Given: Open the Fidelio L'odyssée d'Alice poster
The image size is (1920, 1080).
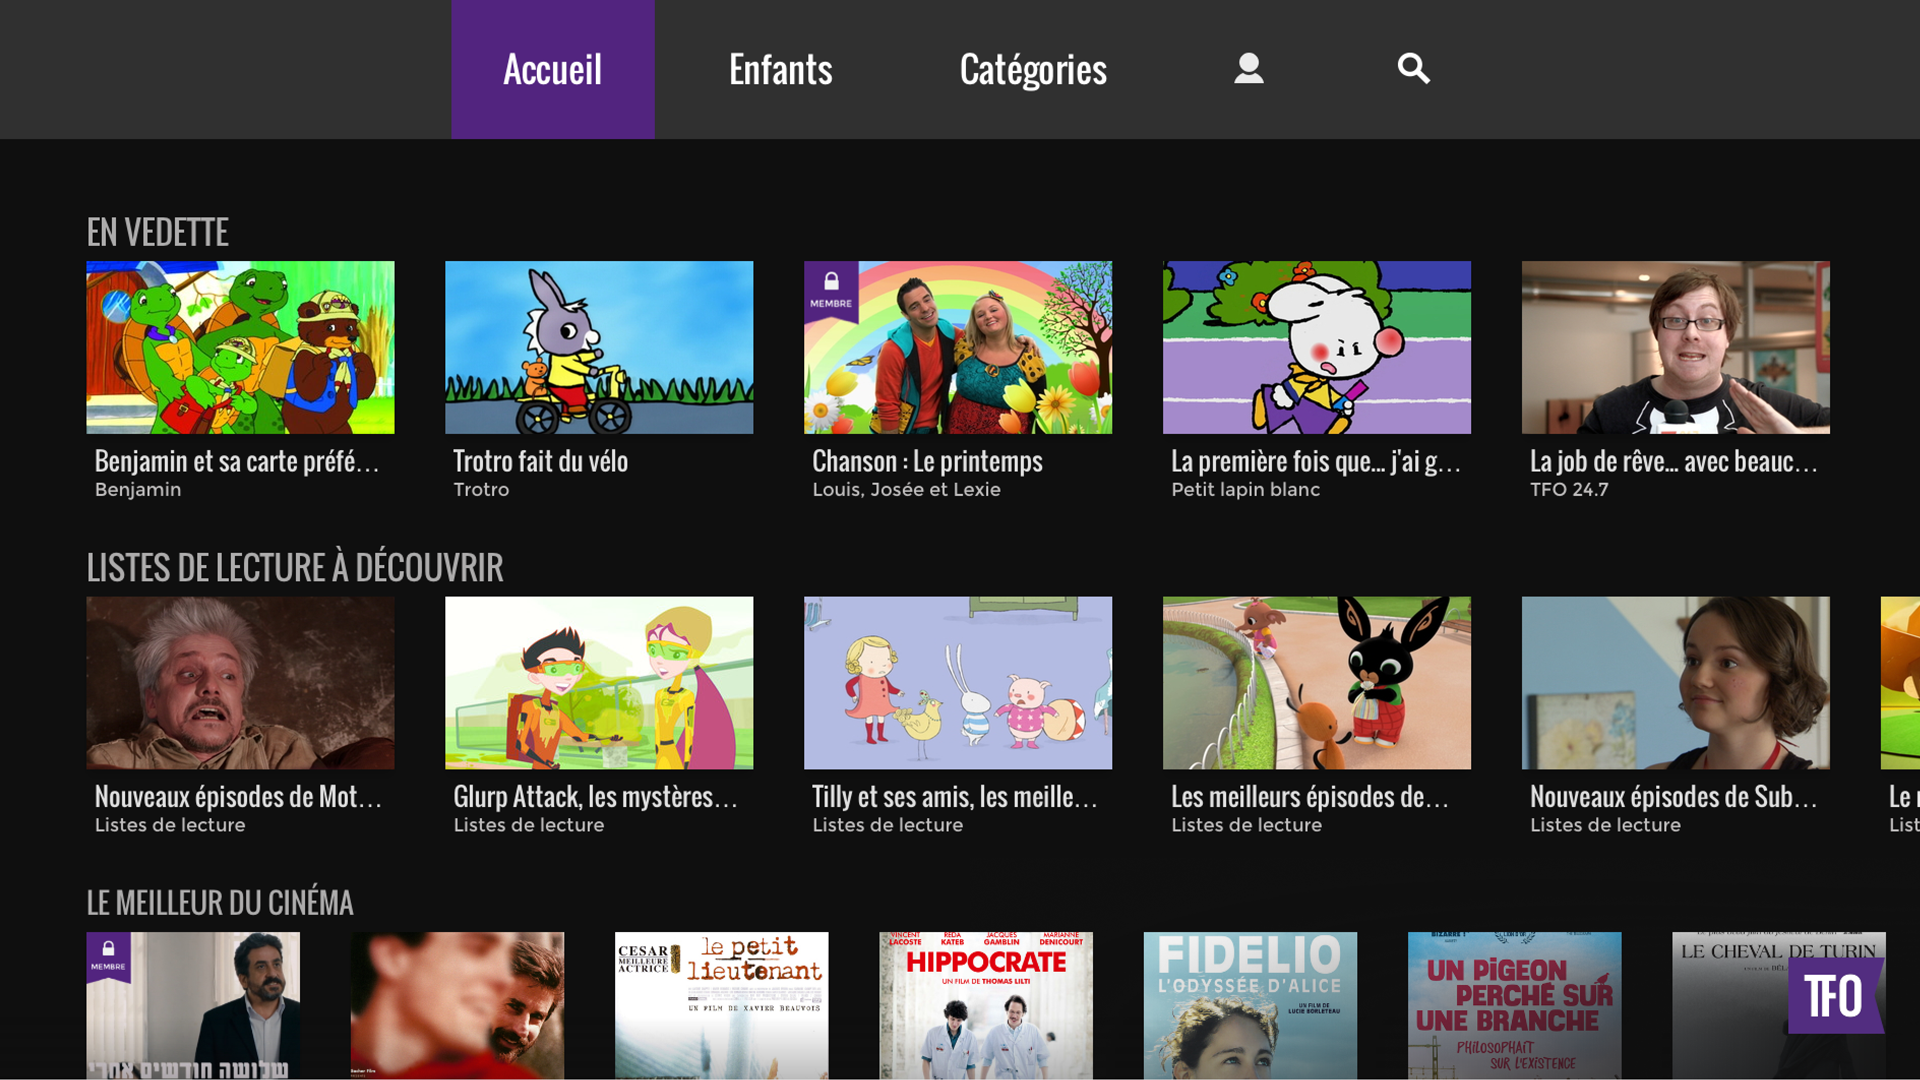Looking at the screenshot, I should (1250, 1006).
